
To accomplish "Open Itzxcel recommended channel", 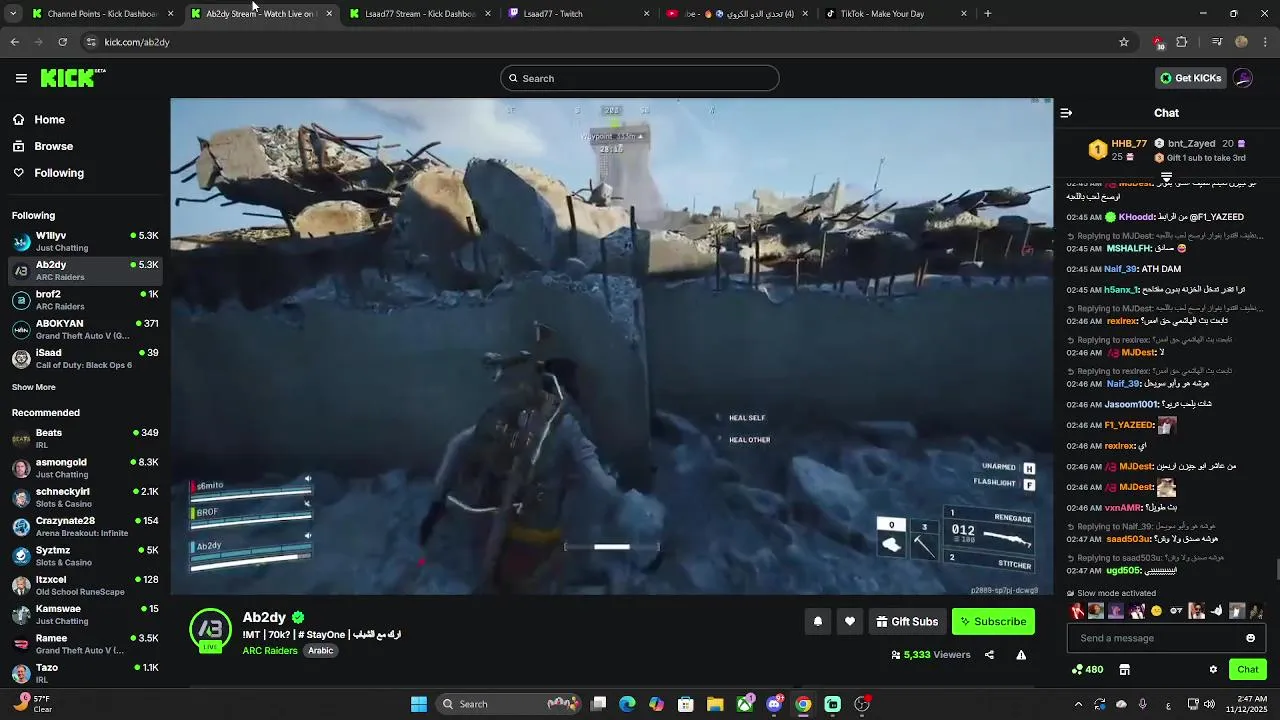I will (85, 585).
